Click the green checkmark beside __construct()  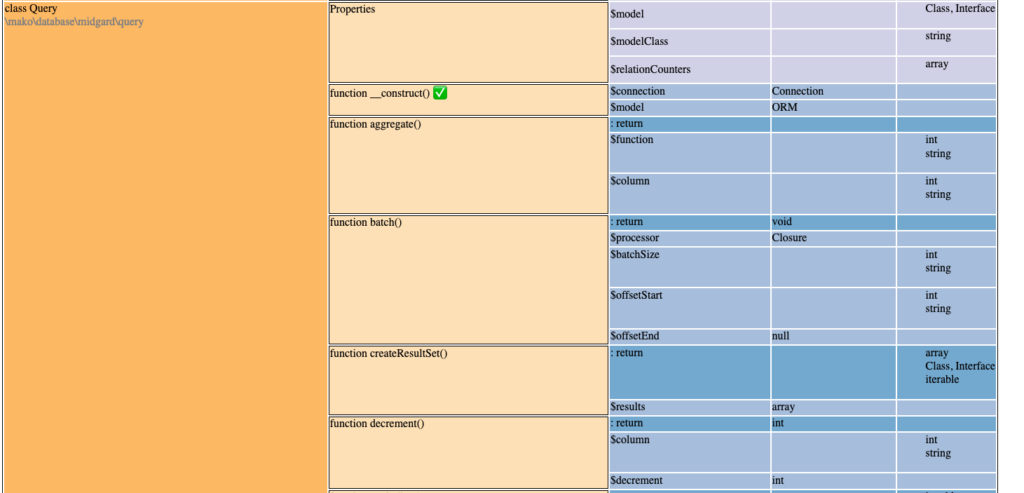click(x=440, y=93)
